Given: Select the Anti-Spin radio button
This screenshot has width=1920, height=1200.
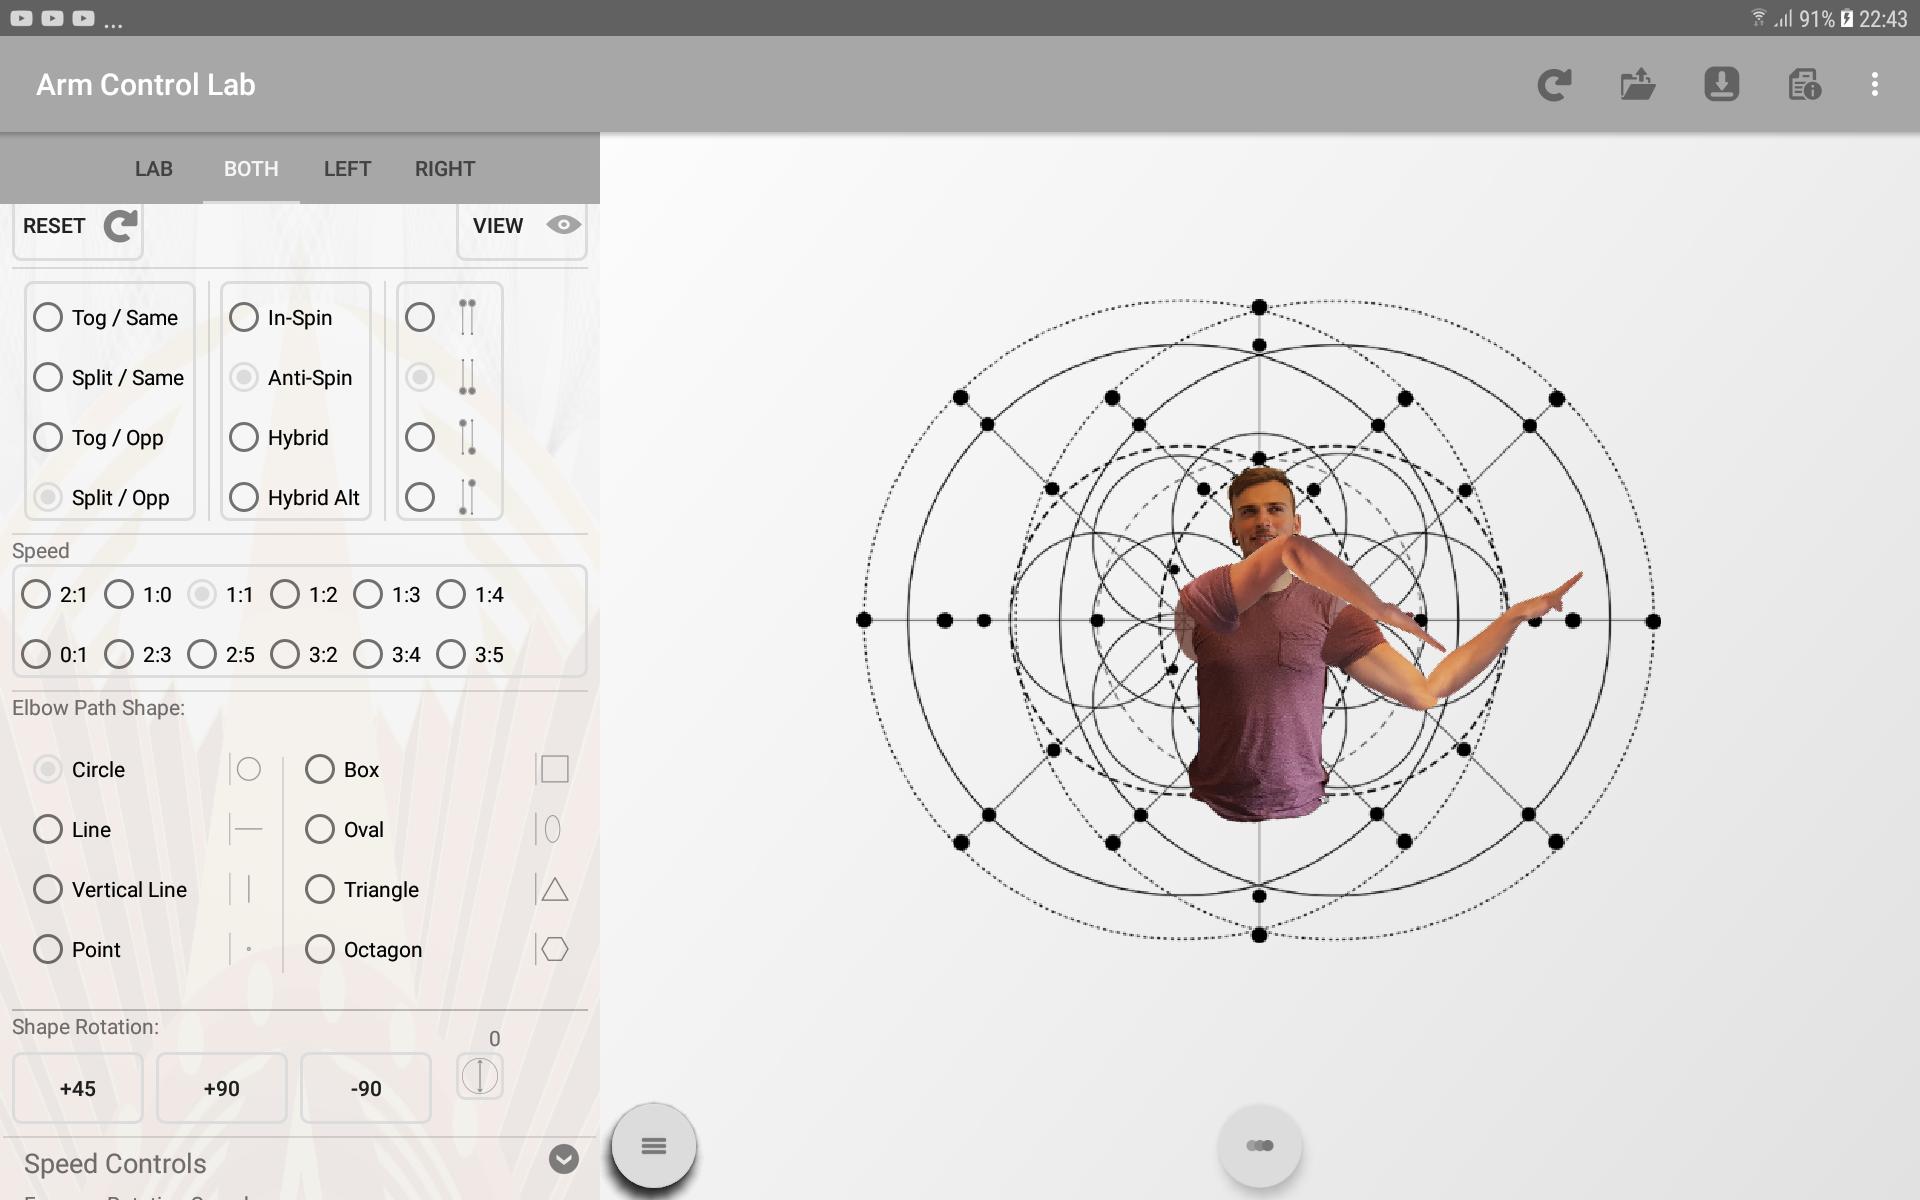Looking at the screenshot, I should click(x=242, y=376).
